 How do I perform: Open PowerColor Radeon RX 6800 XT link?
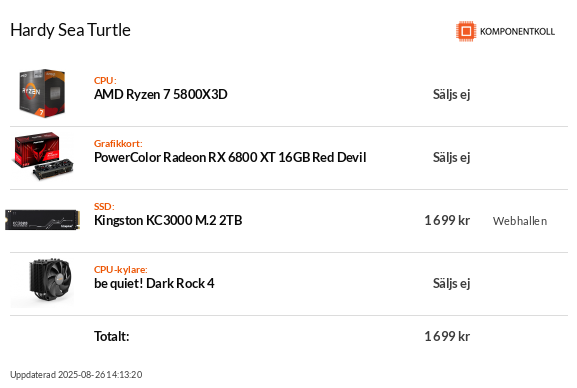[x=230, y=158]
